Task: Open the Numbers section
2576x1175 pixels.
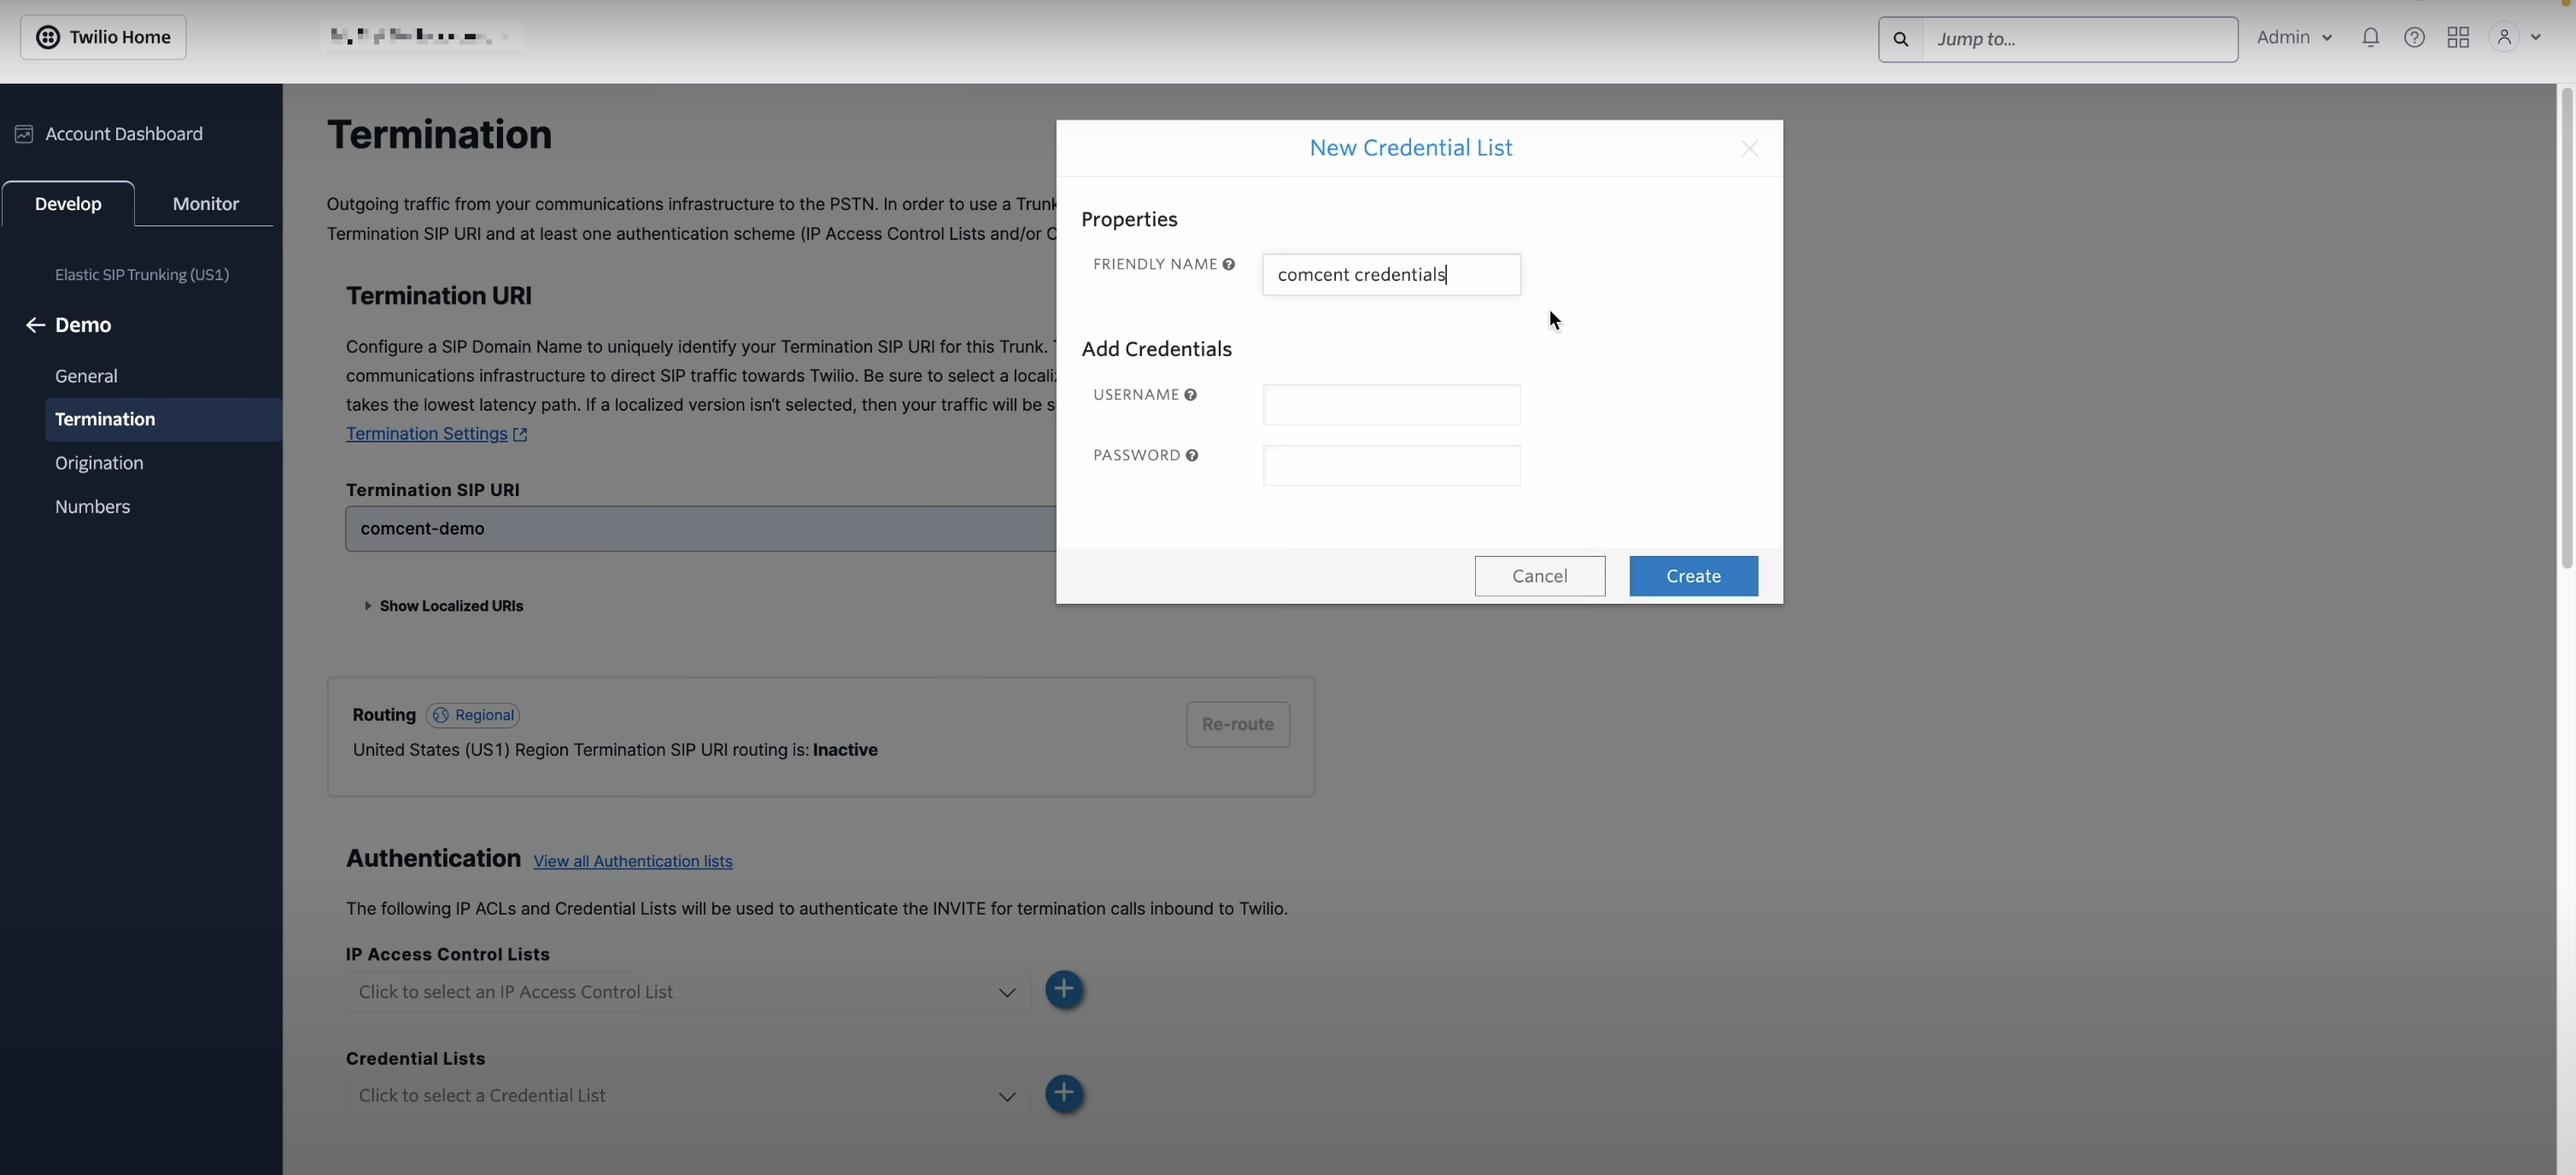Action: [92, 507]
